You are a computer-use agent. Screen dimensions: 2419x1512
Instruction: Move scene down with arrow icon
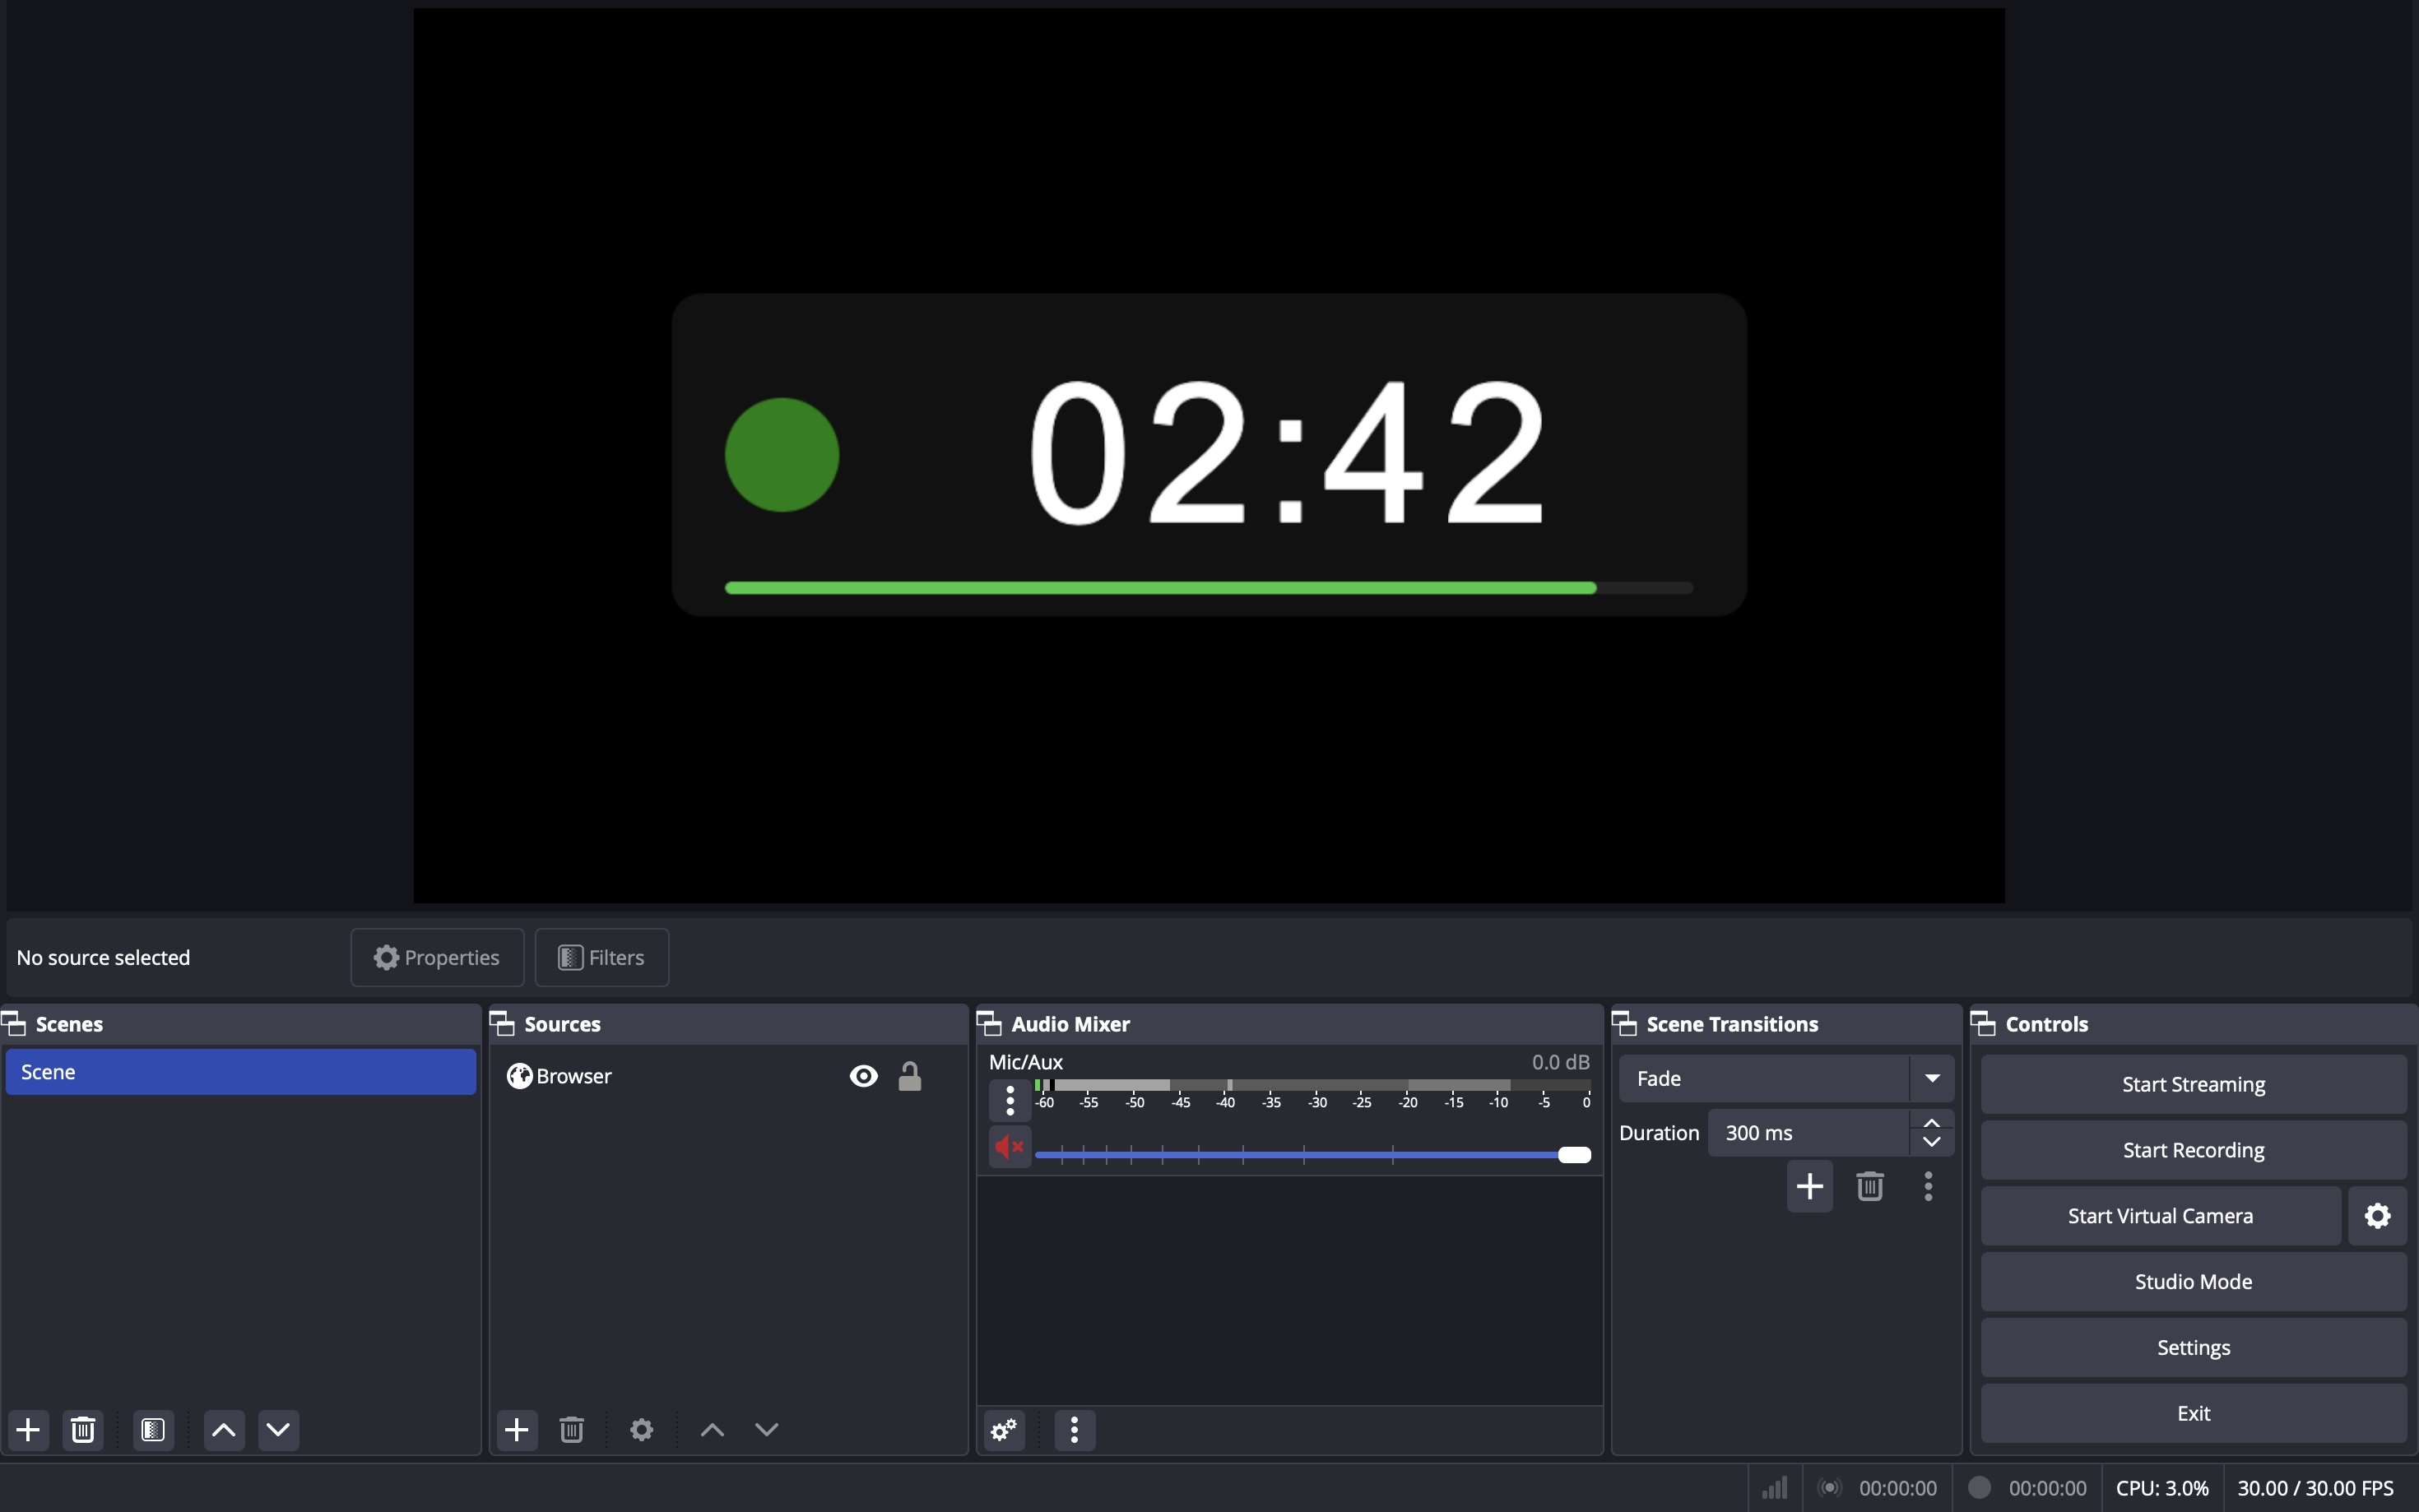click(x=278, y=1429)
